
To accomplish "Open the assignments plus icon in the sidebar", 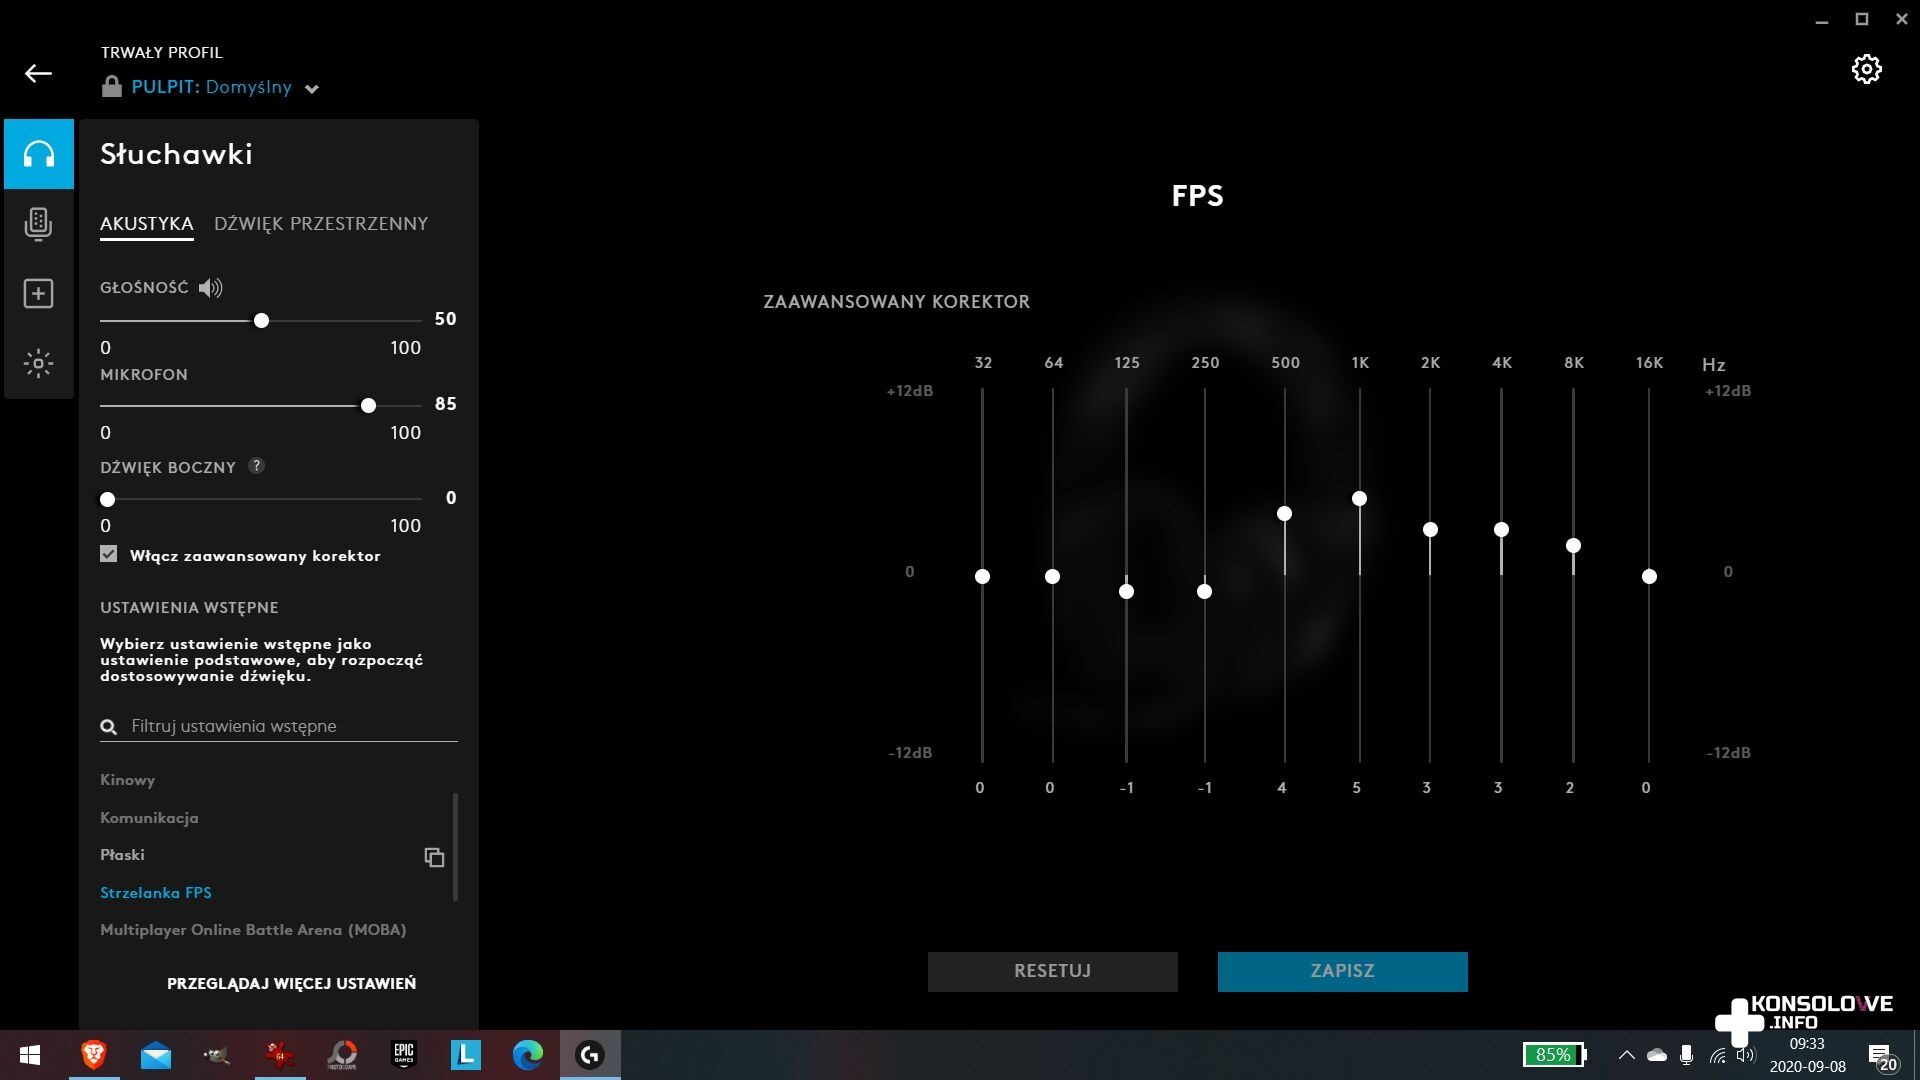I will (x=38, y=294).
